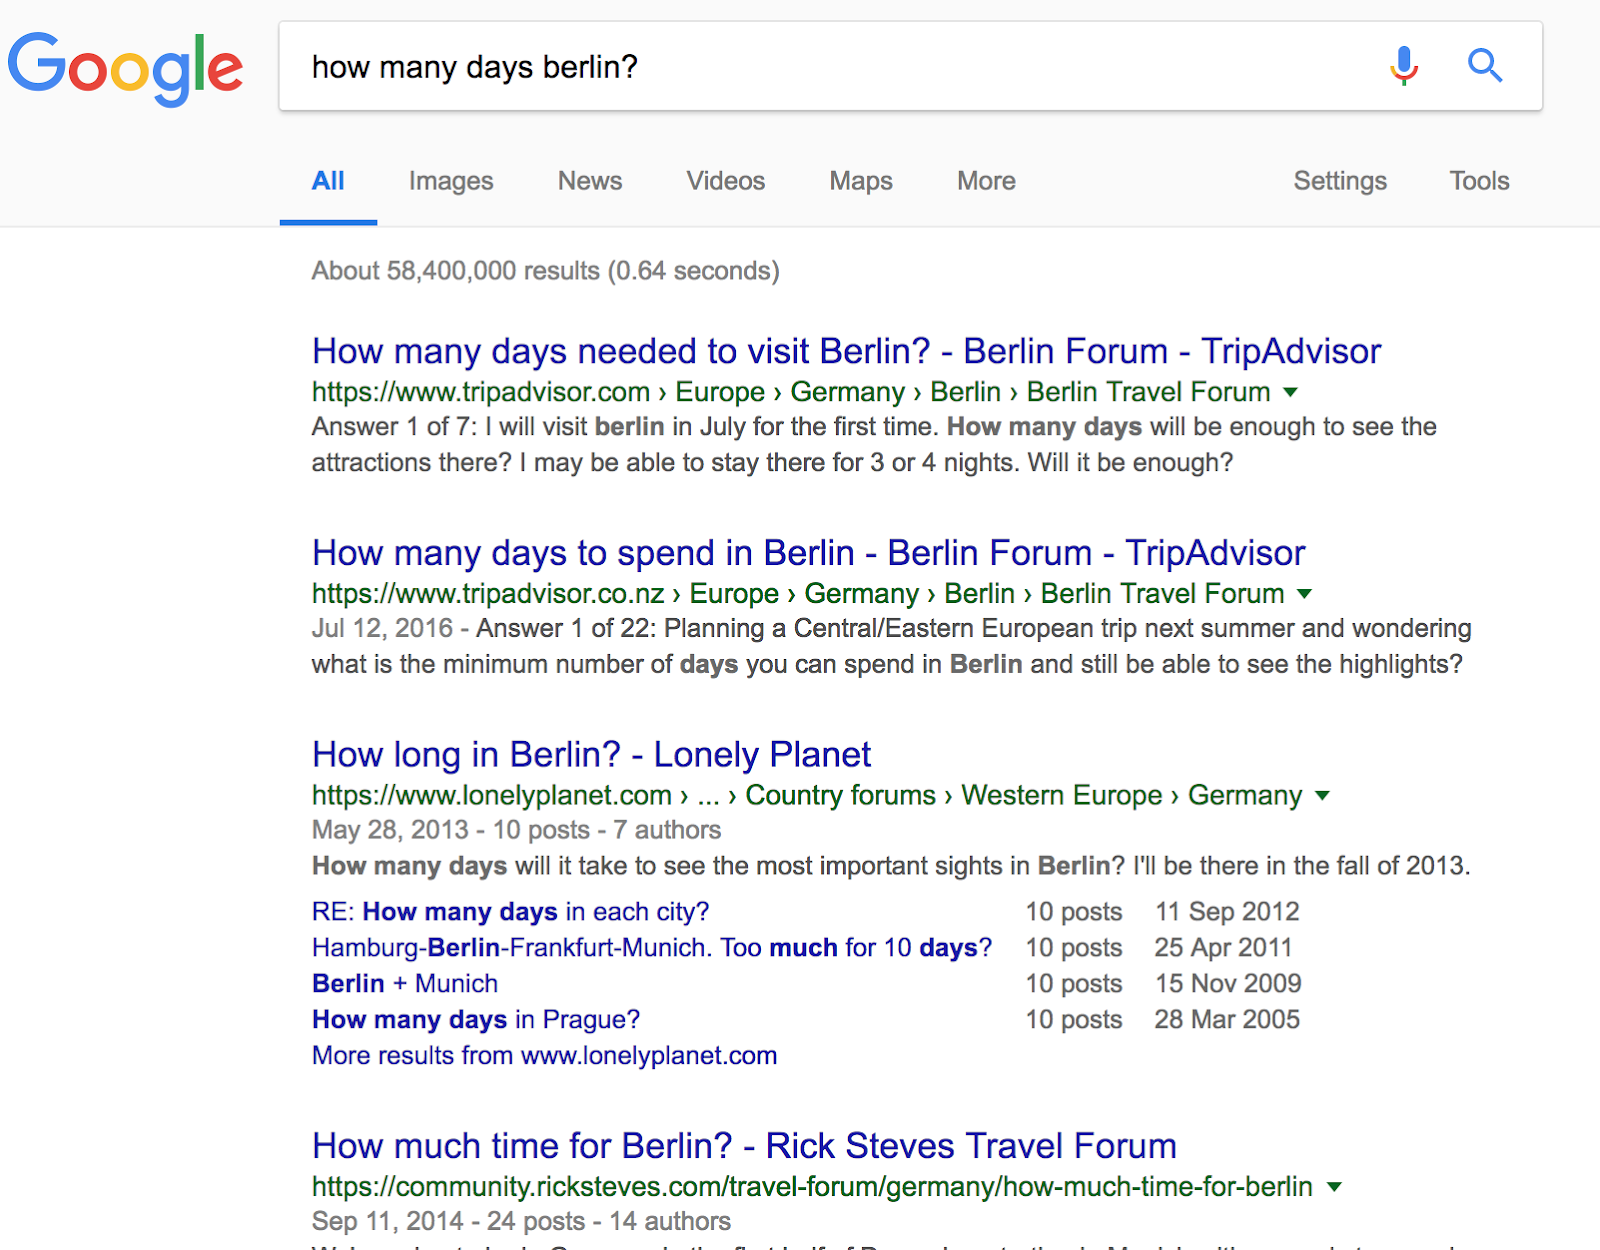Click the 'Answer 1 of 7' snippet text
This screenshot has width=1600, height=1250.
point(874,445)
